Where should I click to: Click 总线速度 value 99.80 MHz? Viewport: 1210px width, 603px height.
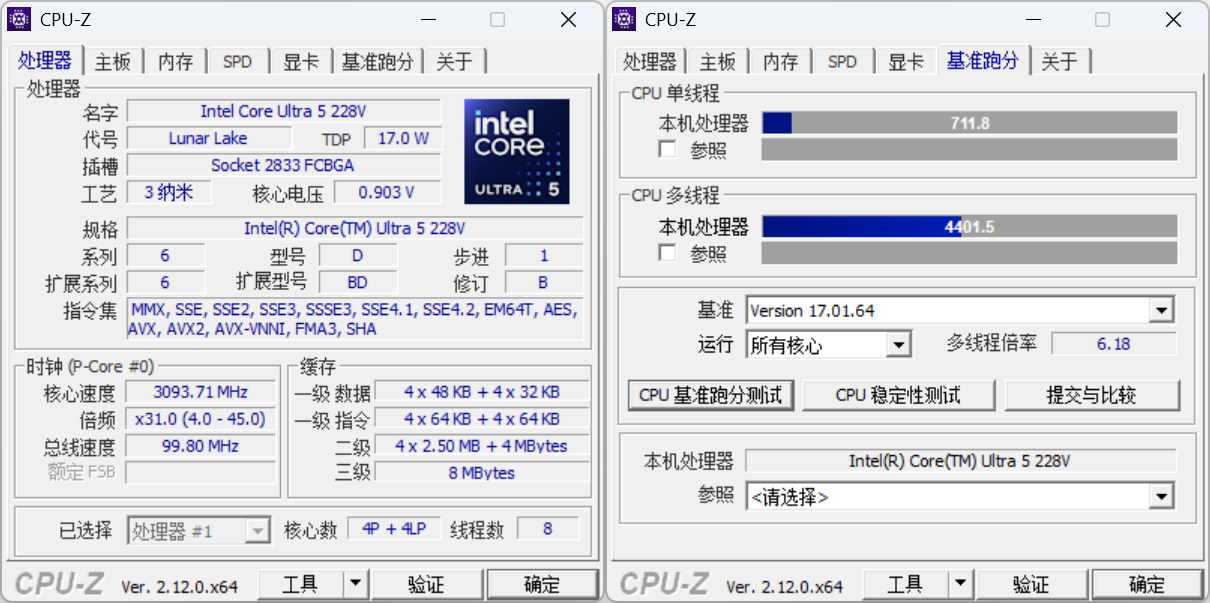(x=201, y=446)
